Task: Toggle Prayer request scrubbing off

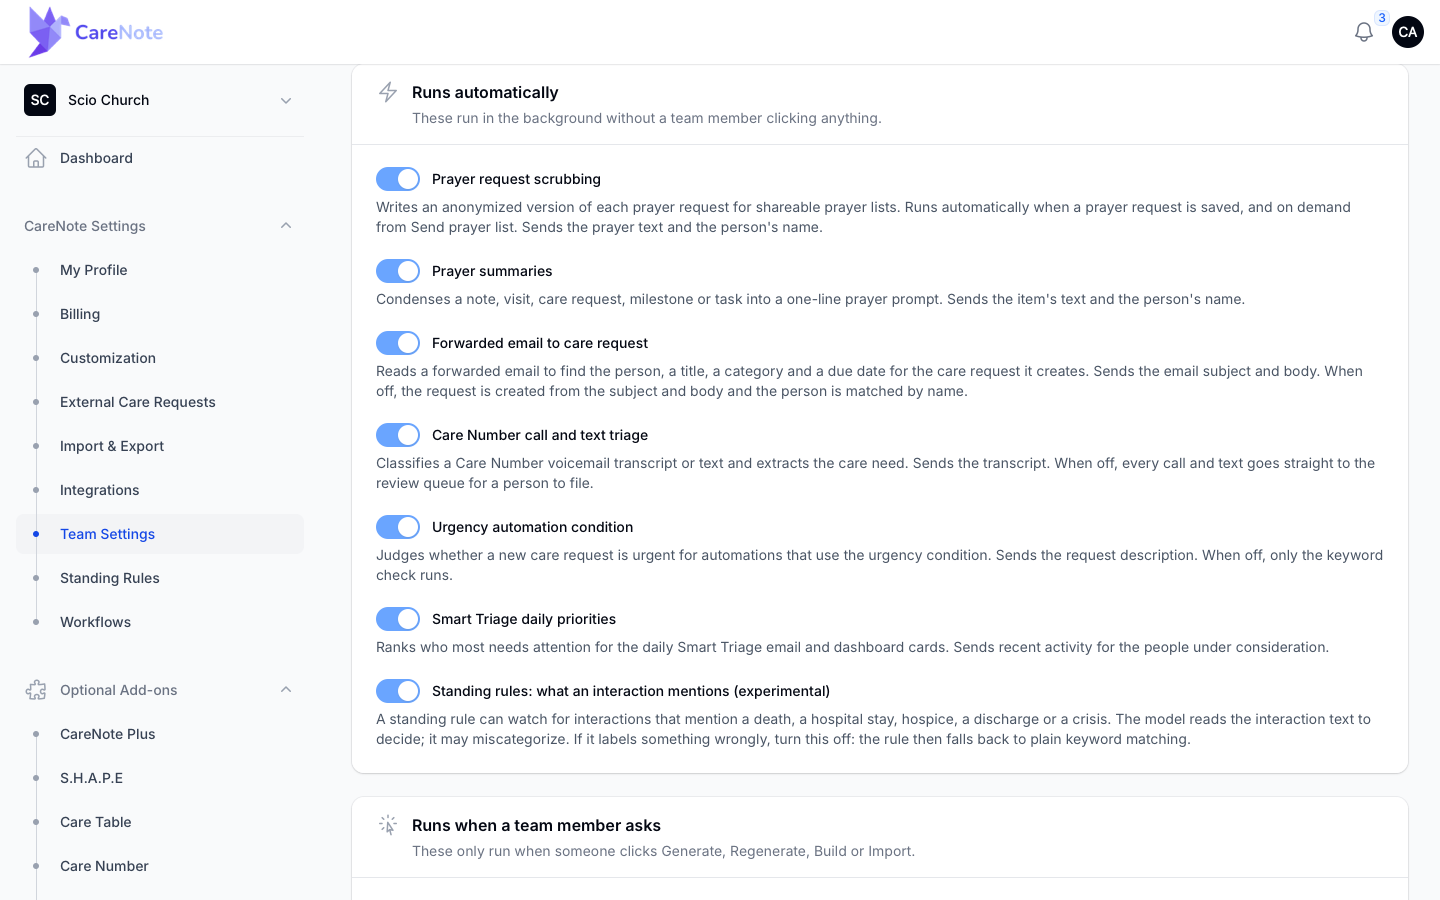Action: [x=398, y=179]
